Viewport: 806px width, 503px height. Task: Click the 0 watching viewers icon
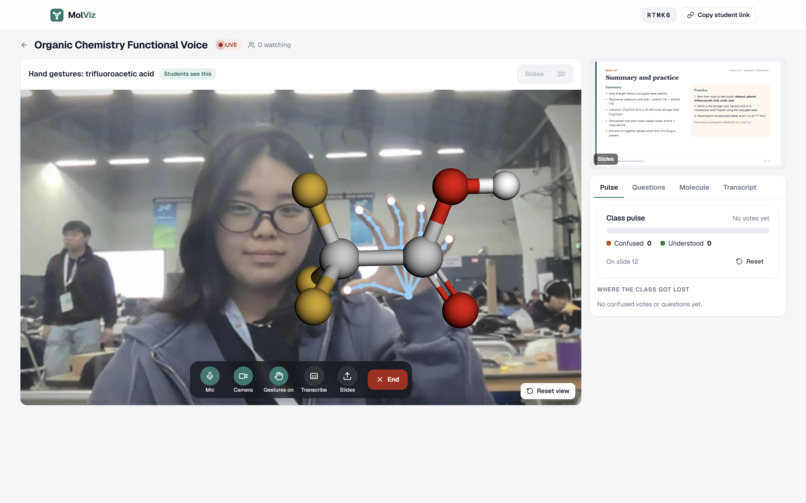point(251,45)
